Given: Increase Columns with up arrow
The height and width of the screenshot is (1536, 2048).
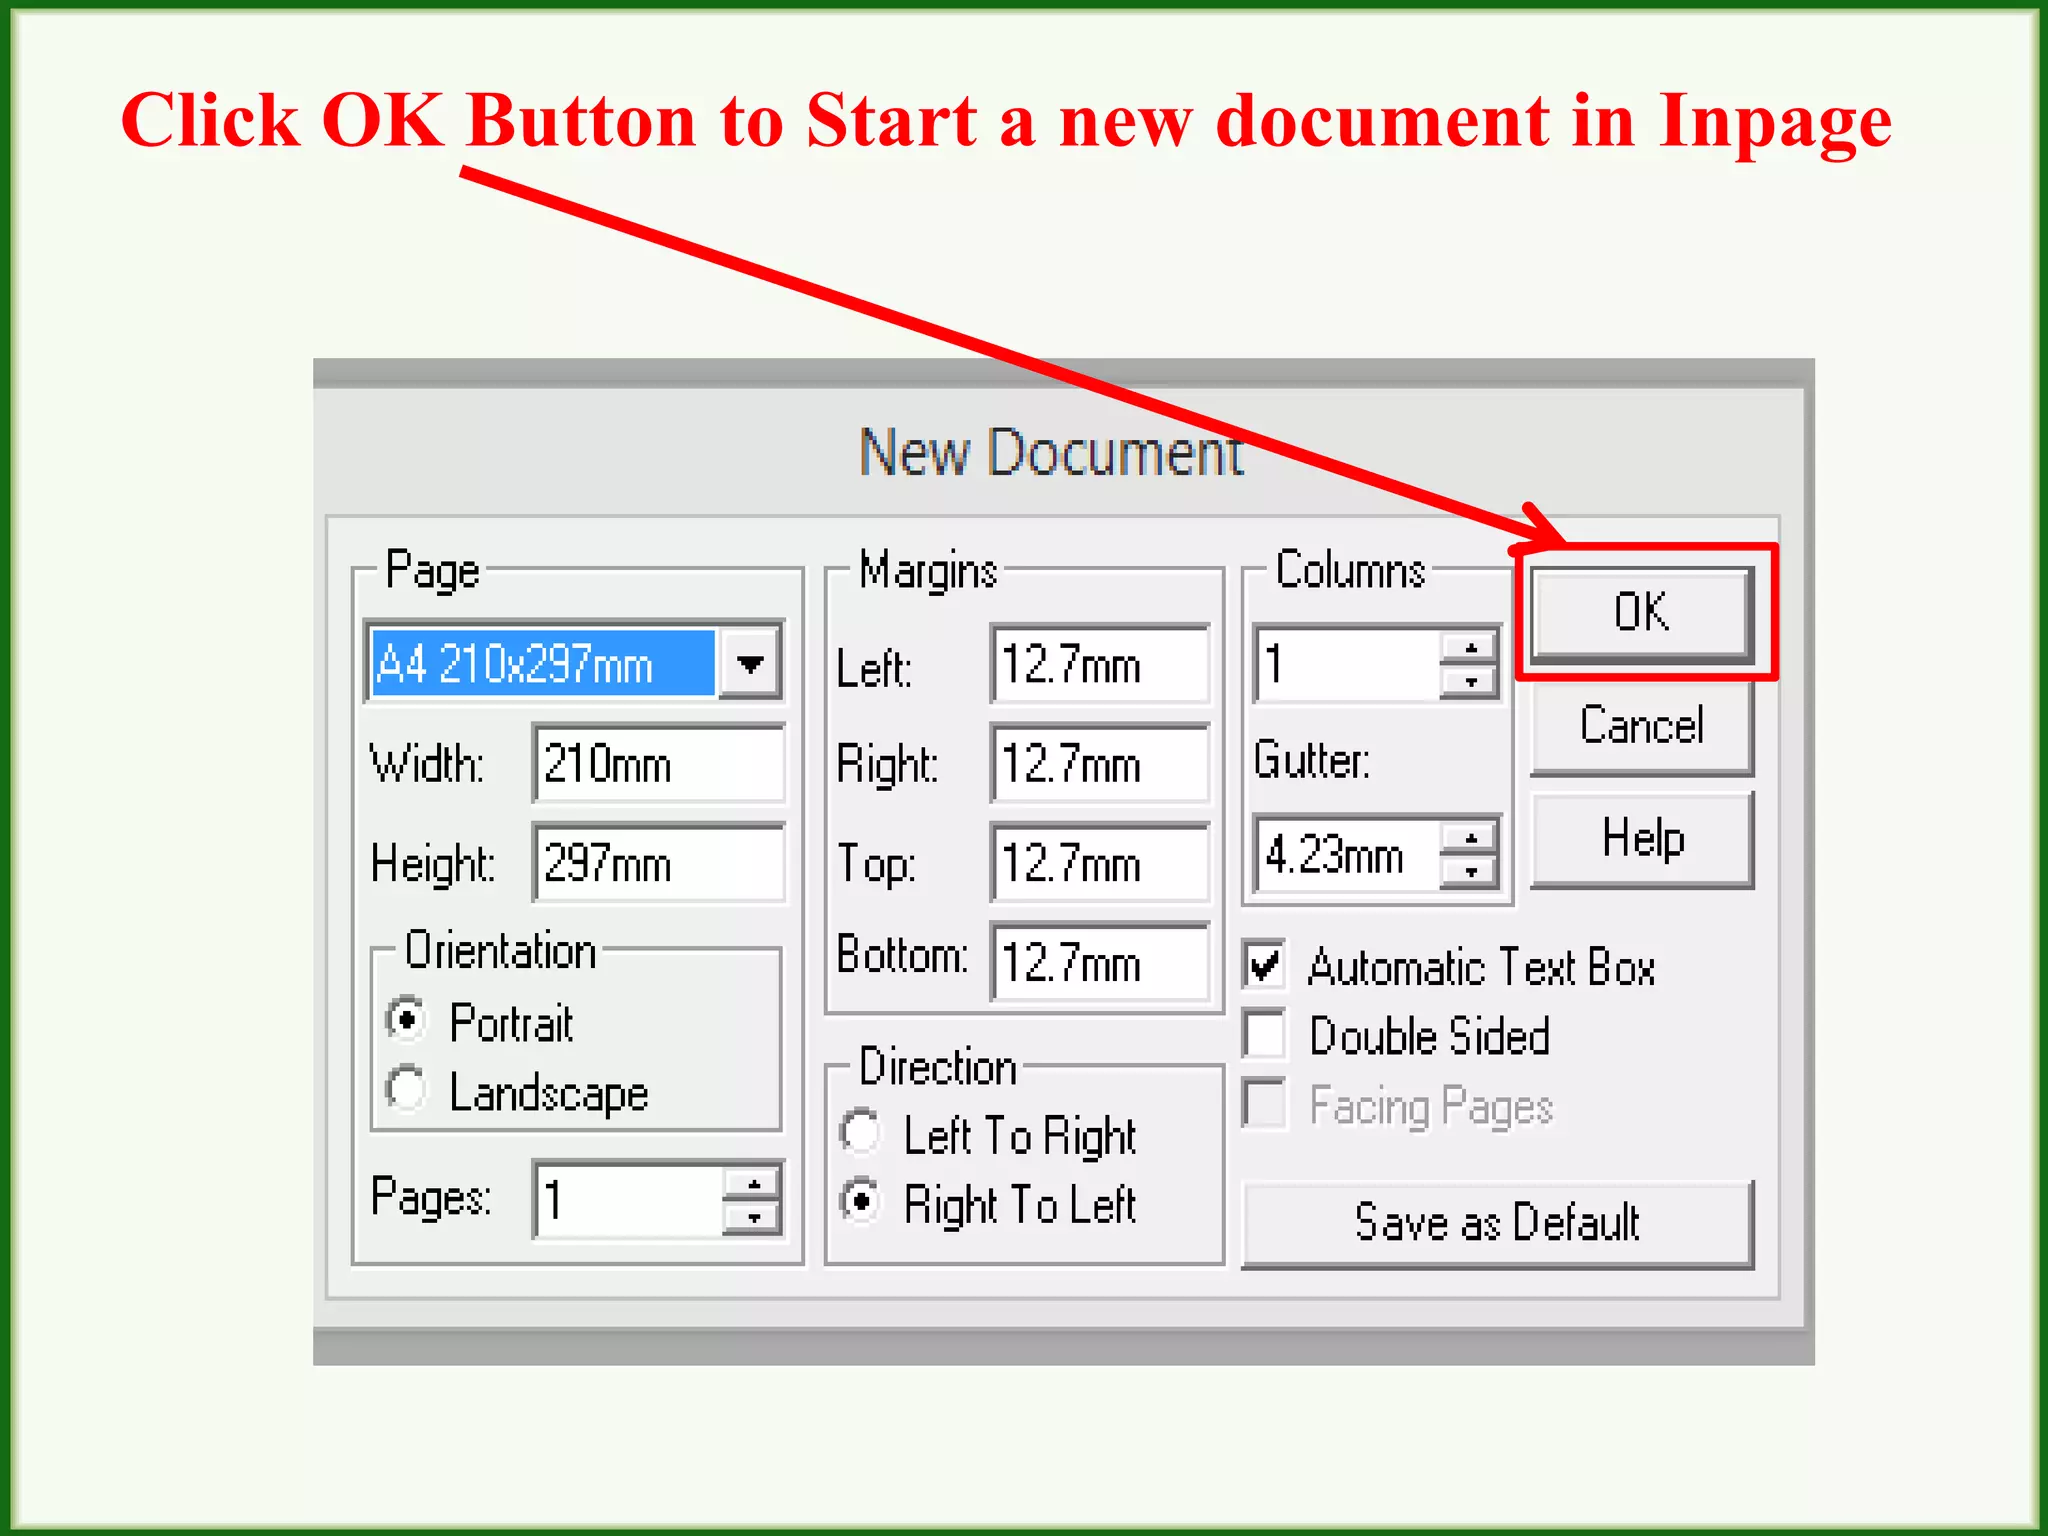Looking at the screenshot, I should (1470, 648).
